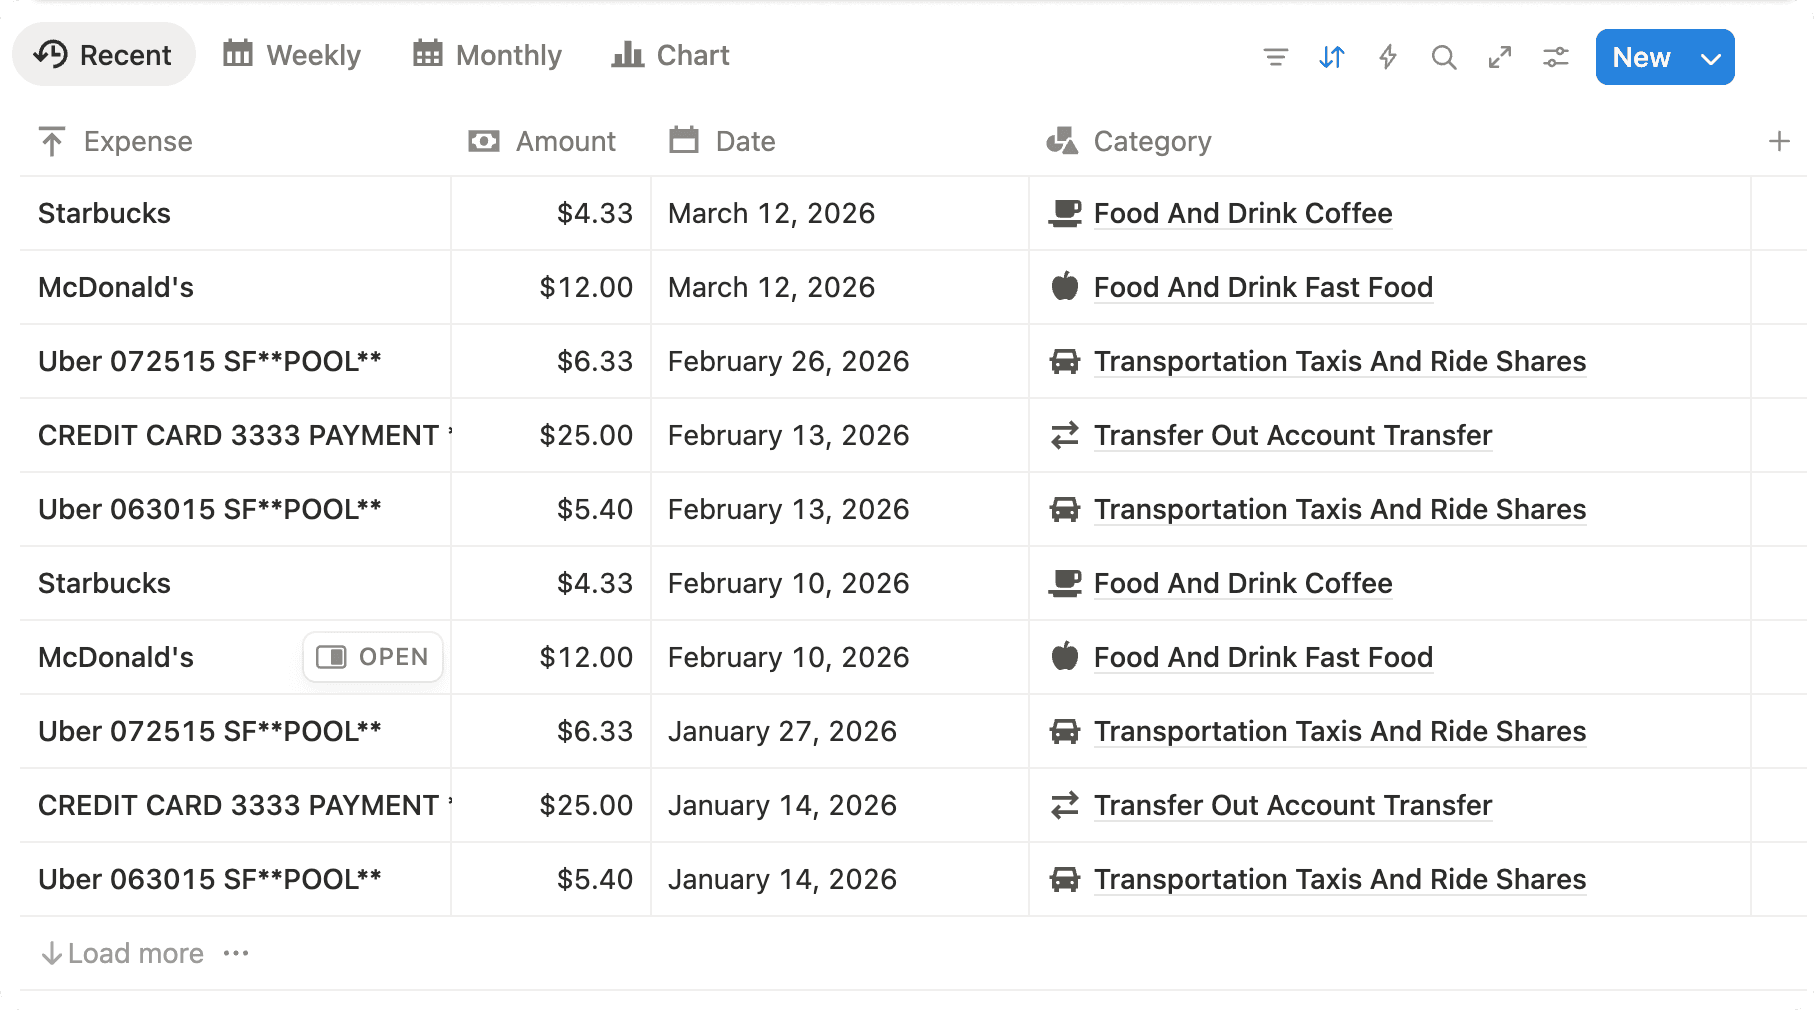
Task: Click the lightning bolt automations icon
Action: point(1387,57)
